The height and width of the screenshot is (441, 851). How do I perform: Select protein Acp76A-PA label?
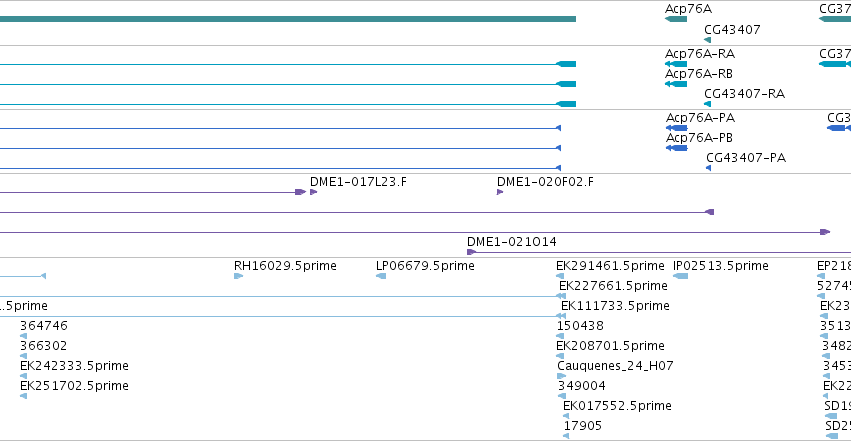(x=701, y=118)
